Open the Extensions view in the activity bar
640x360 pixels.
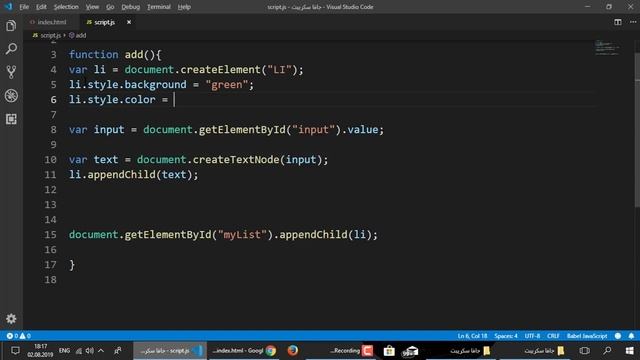tap(11, 119)
